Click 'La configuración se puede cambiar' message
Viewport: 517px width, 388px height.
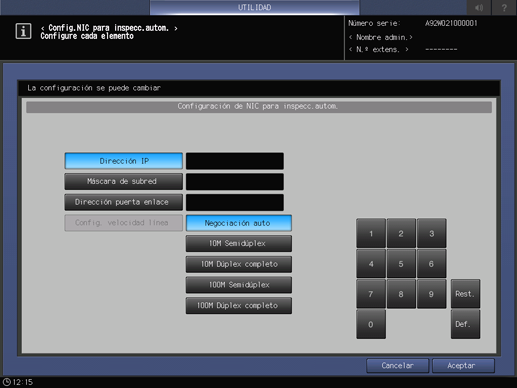[94, 88]
